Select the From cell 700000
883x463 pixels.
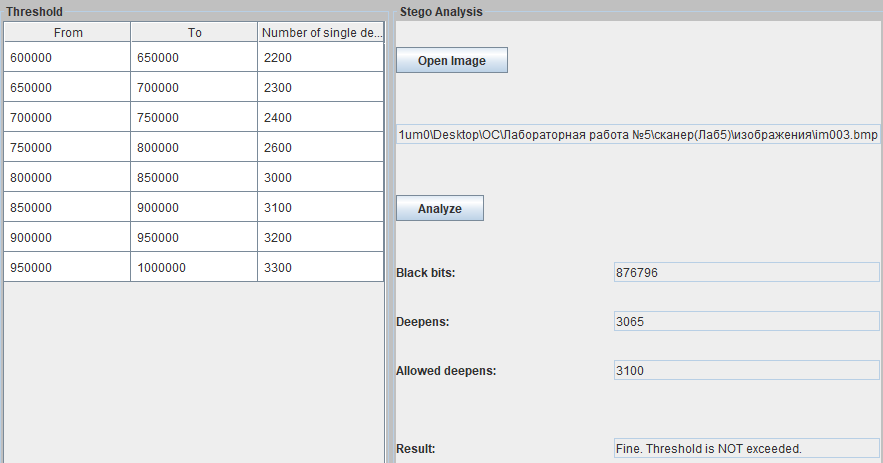[x=67, y=117]
